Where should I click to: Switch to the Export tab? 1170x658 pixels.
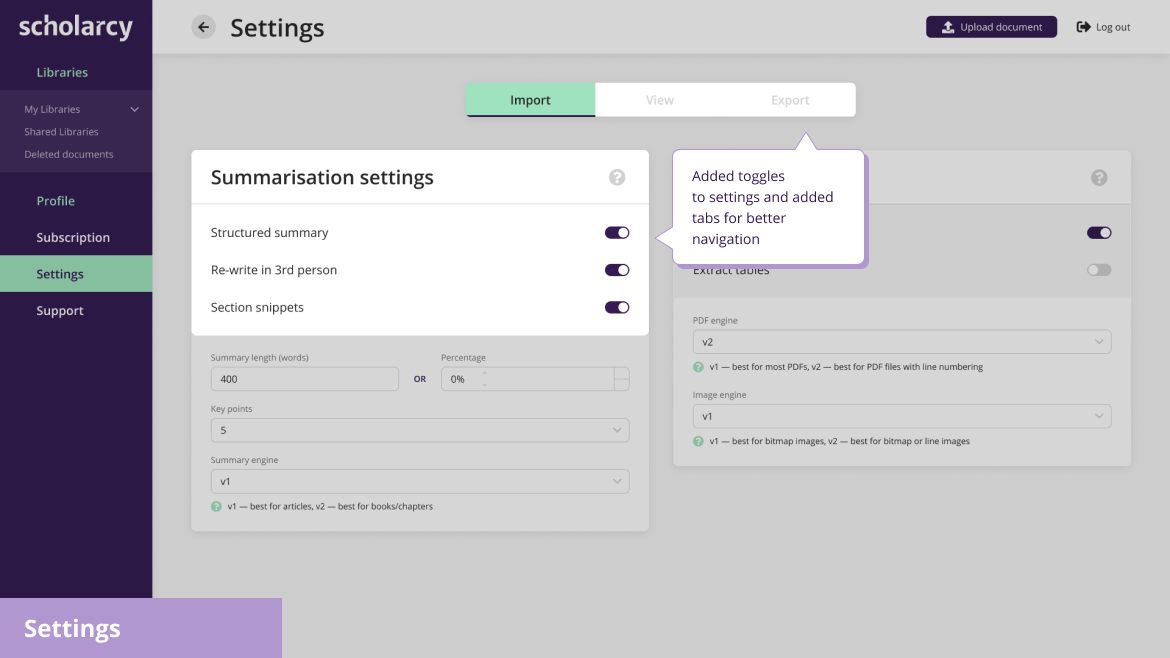click(790, 100)
